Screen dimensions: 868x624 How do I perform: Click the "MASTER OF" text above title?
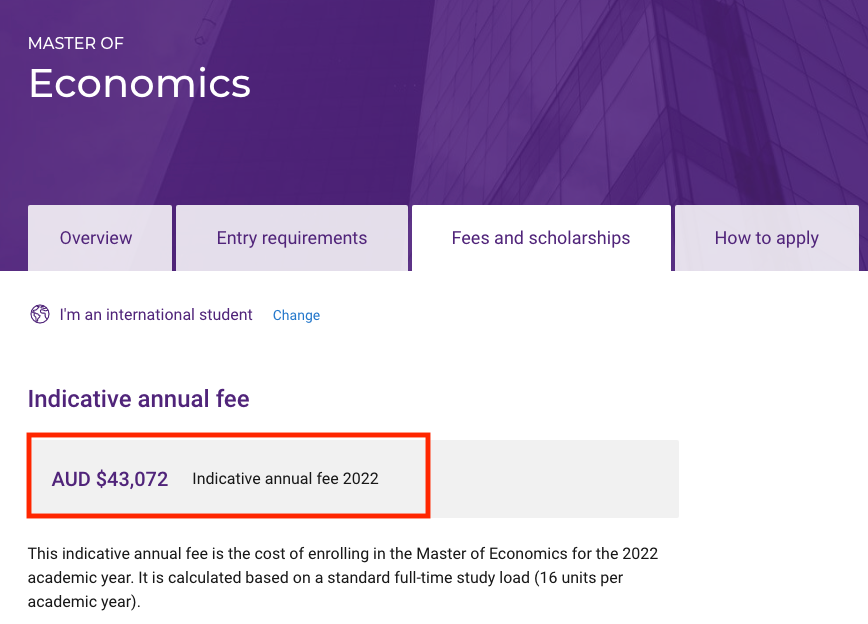click(x=76, y=43)
